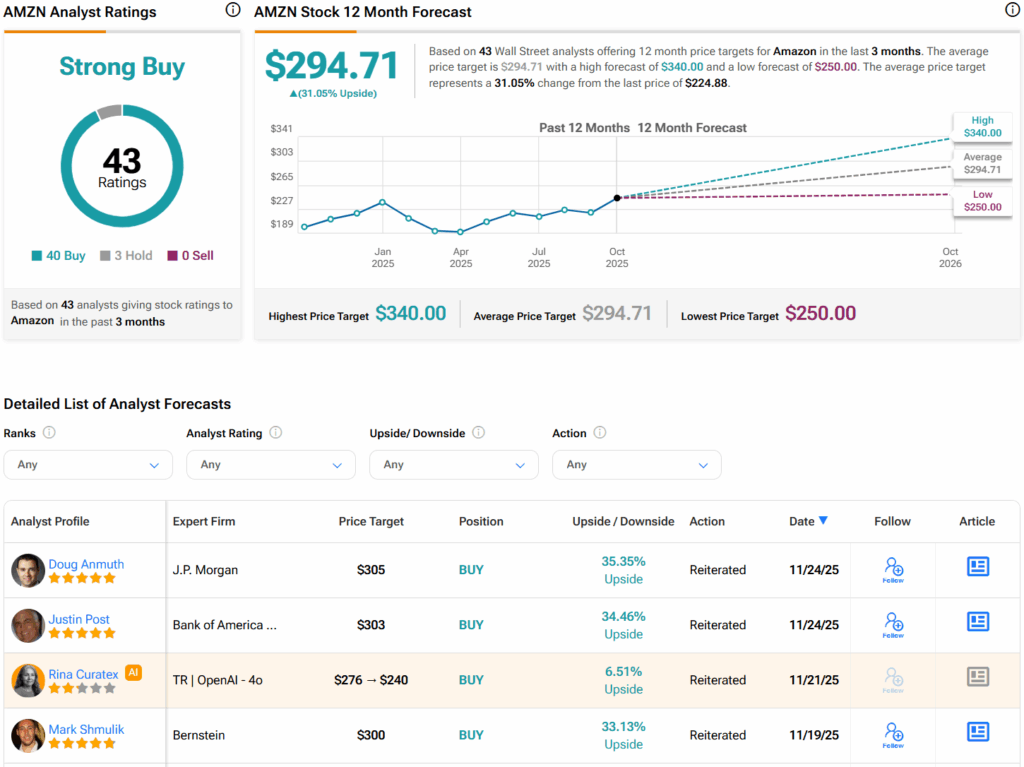Follow analyst Justin Post
Screen dimensions: 1024x767
[x=894, y=624]
